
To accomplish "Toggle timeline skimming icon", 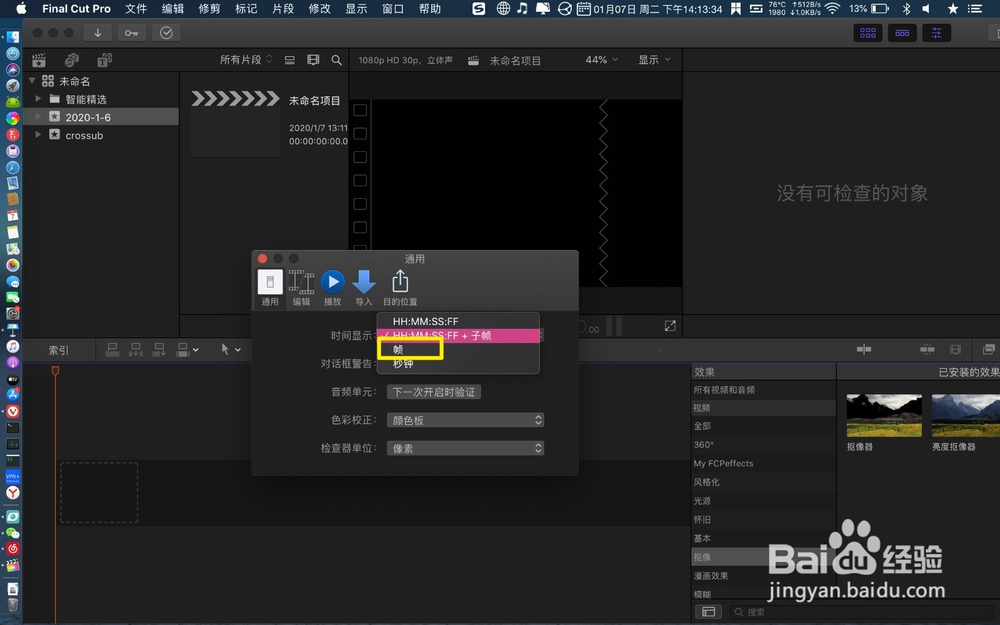I will (x=864, y=349).
